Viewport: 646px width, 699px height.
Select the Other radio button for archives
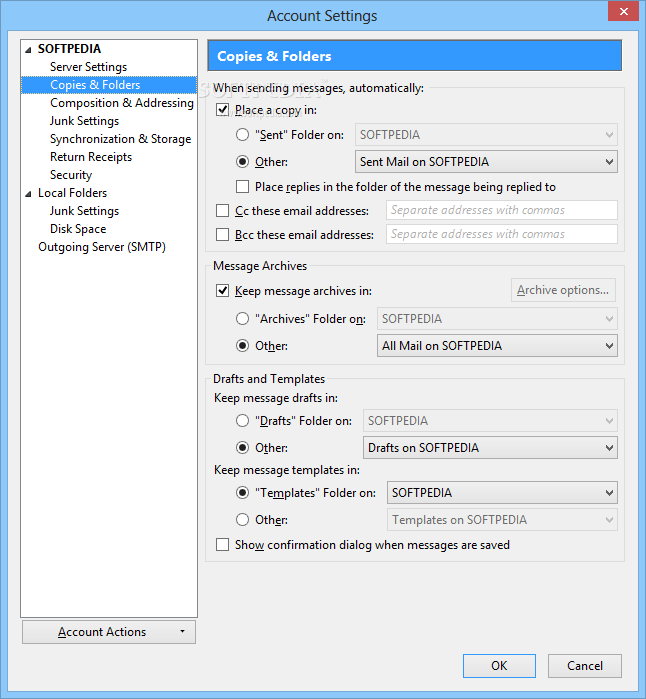242,345
